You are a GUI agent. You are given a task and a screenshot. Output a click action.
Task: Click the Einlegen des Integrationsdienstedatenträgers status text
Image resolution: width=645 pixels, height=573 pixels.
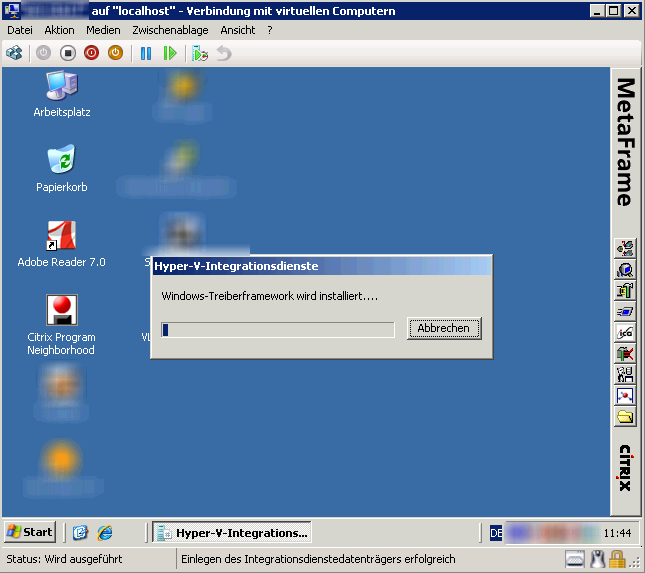click(318, 559)
